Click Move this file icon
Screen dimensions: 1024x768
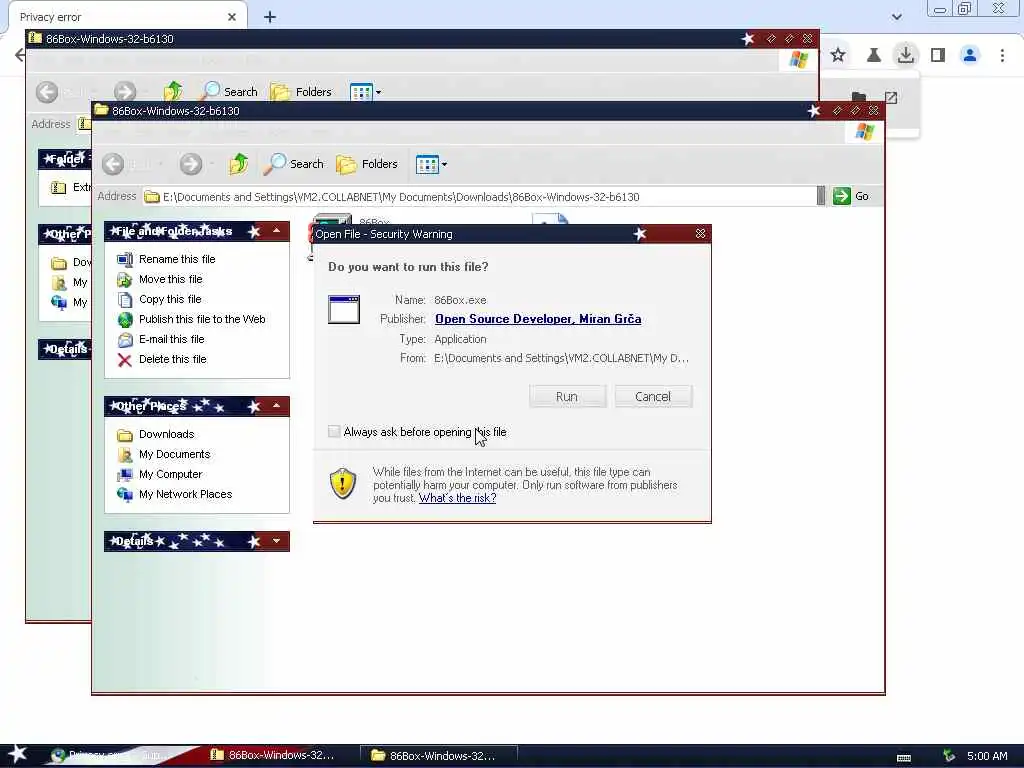125,280
